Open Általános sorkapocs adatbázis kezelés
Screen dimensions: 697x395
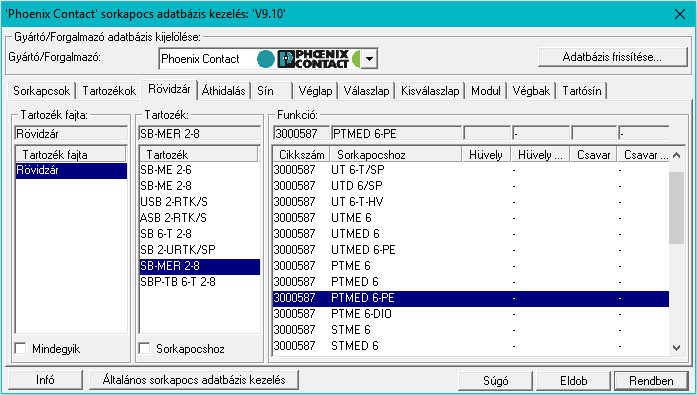click(x=194, y=380)
